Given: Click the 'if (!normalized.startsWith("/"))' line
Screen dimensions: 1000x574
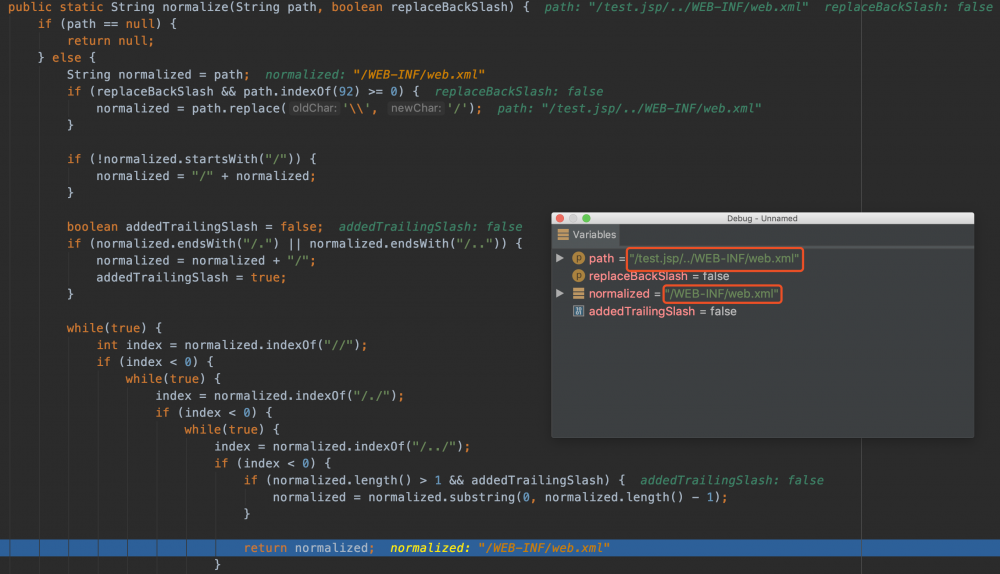Looking at the screenshot, I should [192, 159].
